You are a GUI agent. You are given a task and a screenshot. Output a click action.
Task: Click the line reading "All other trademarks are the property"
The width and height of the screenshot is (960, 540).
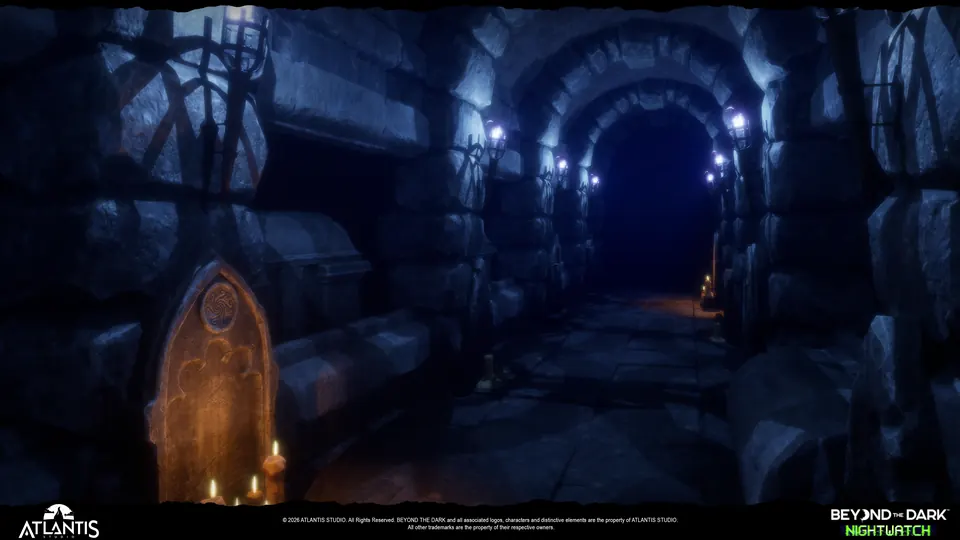click(481, 527)
